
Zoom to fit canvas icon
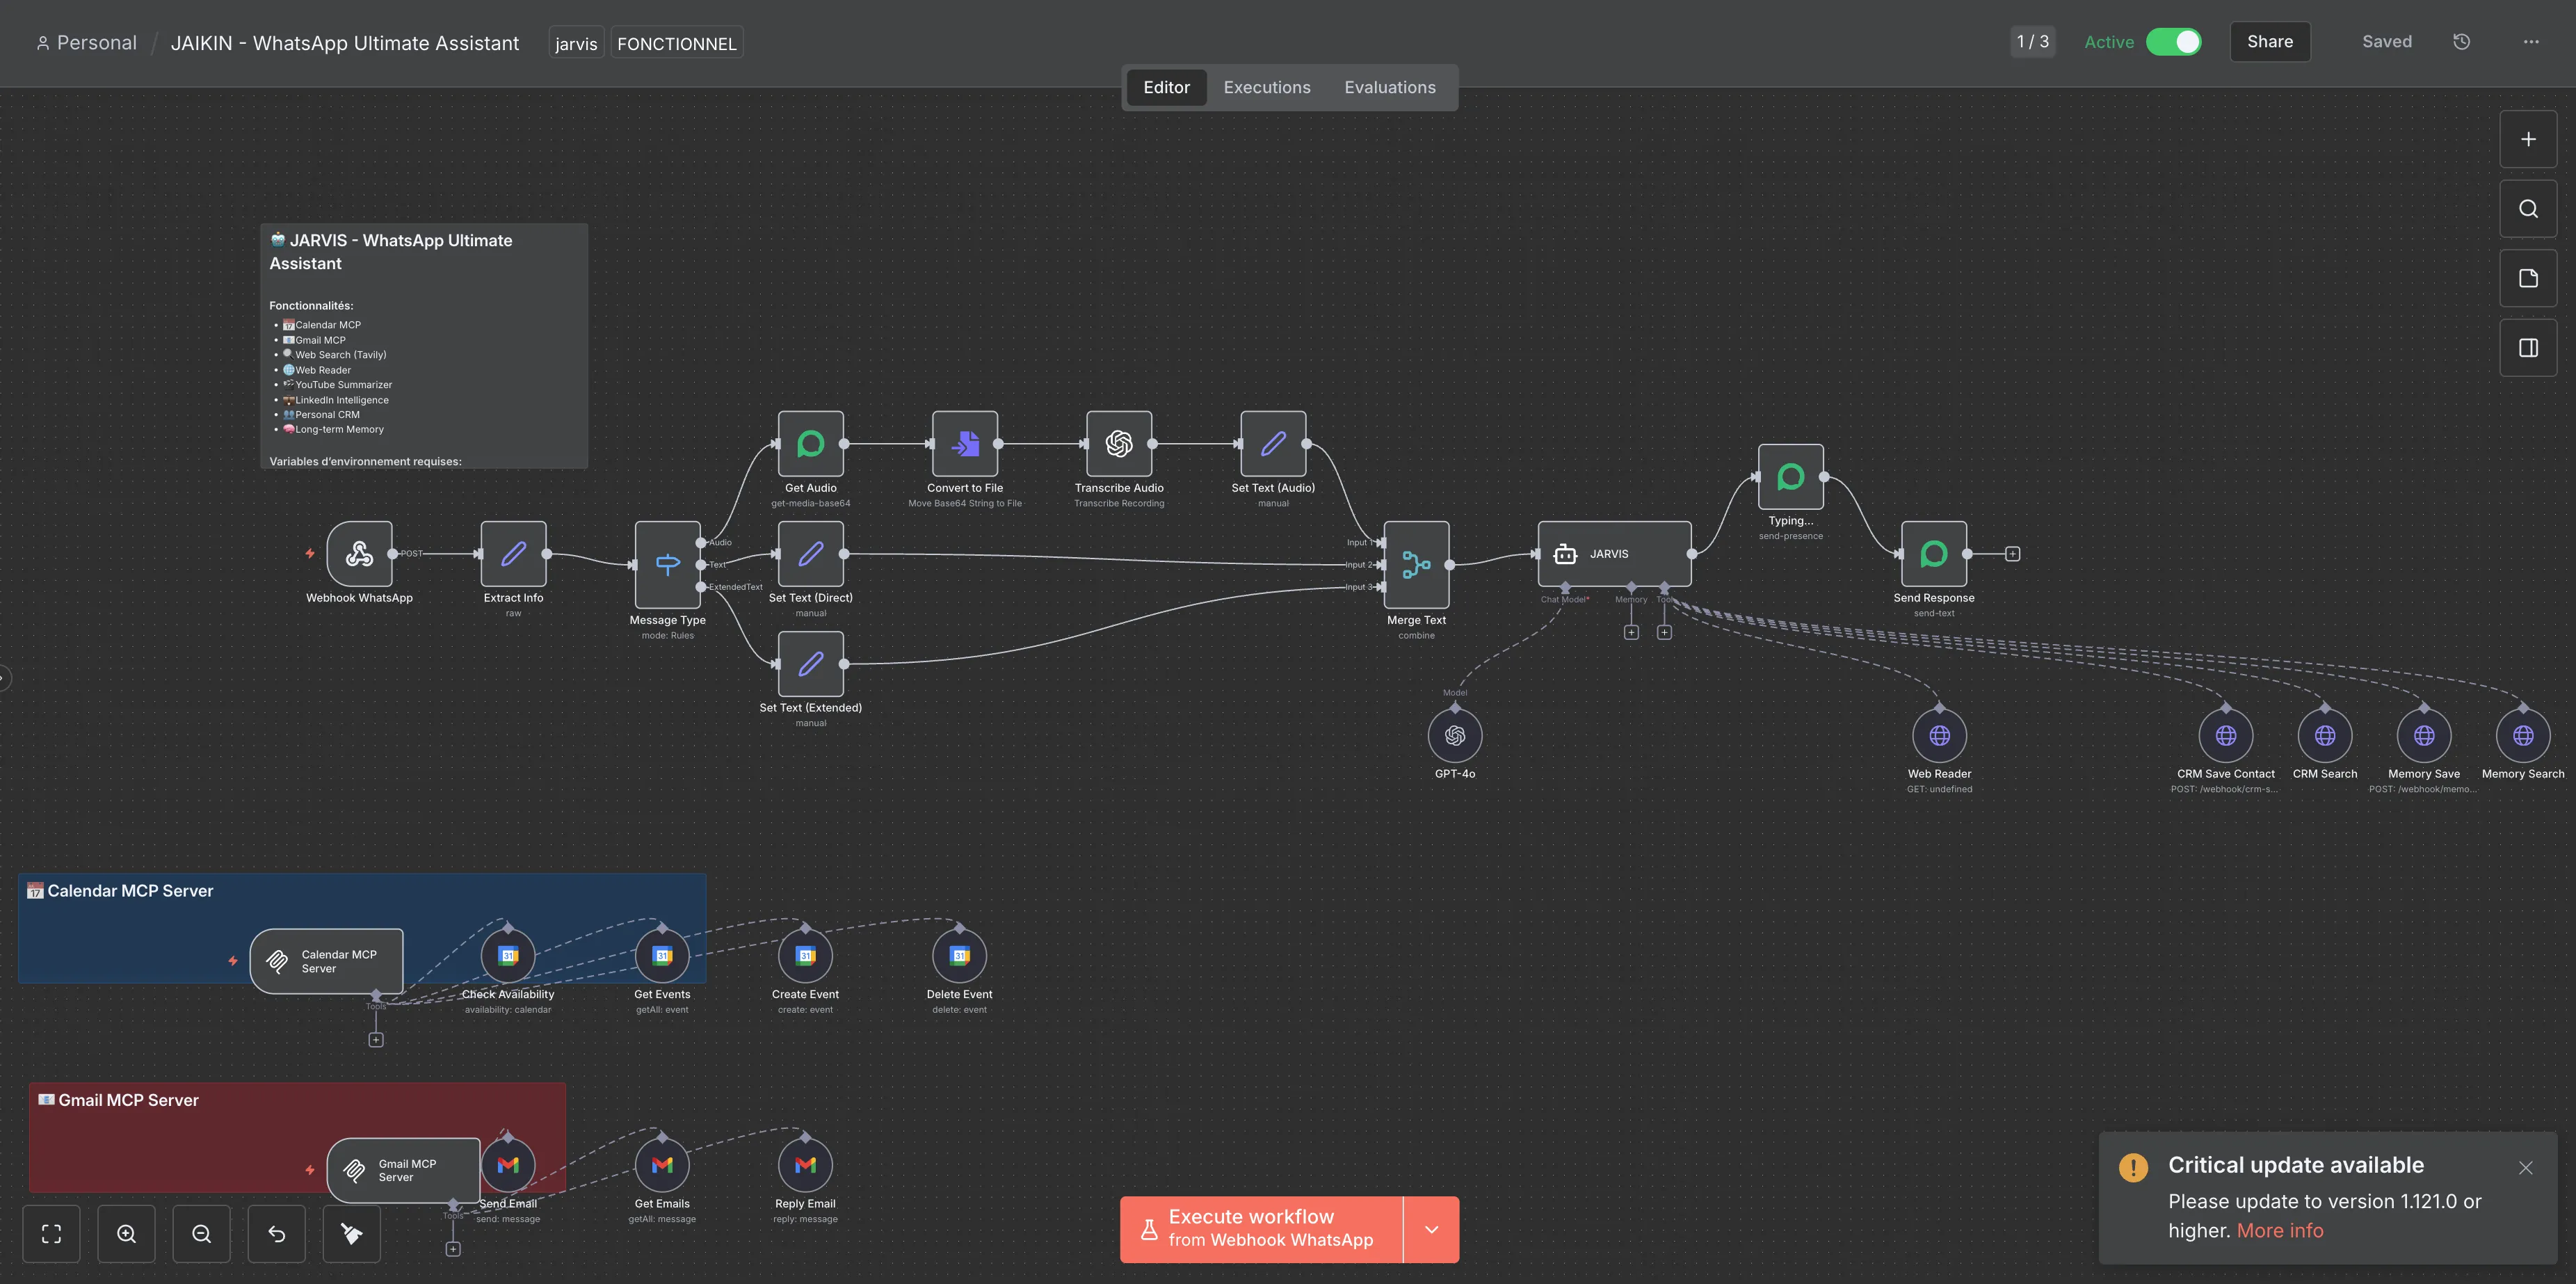[x=52, y=1233]
